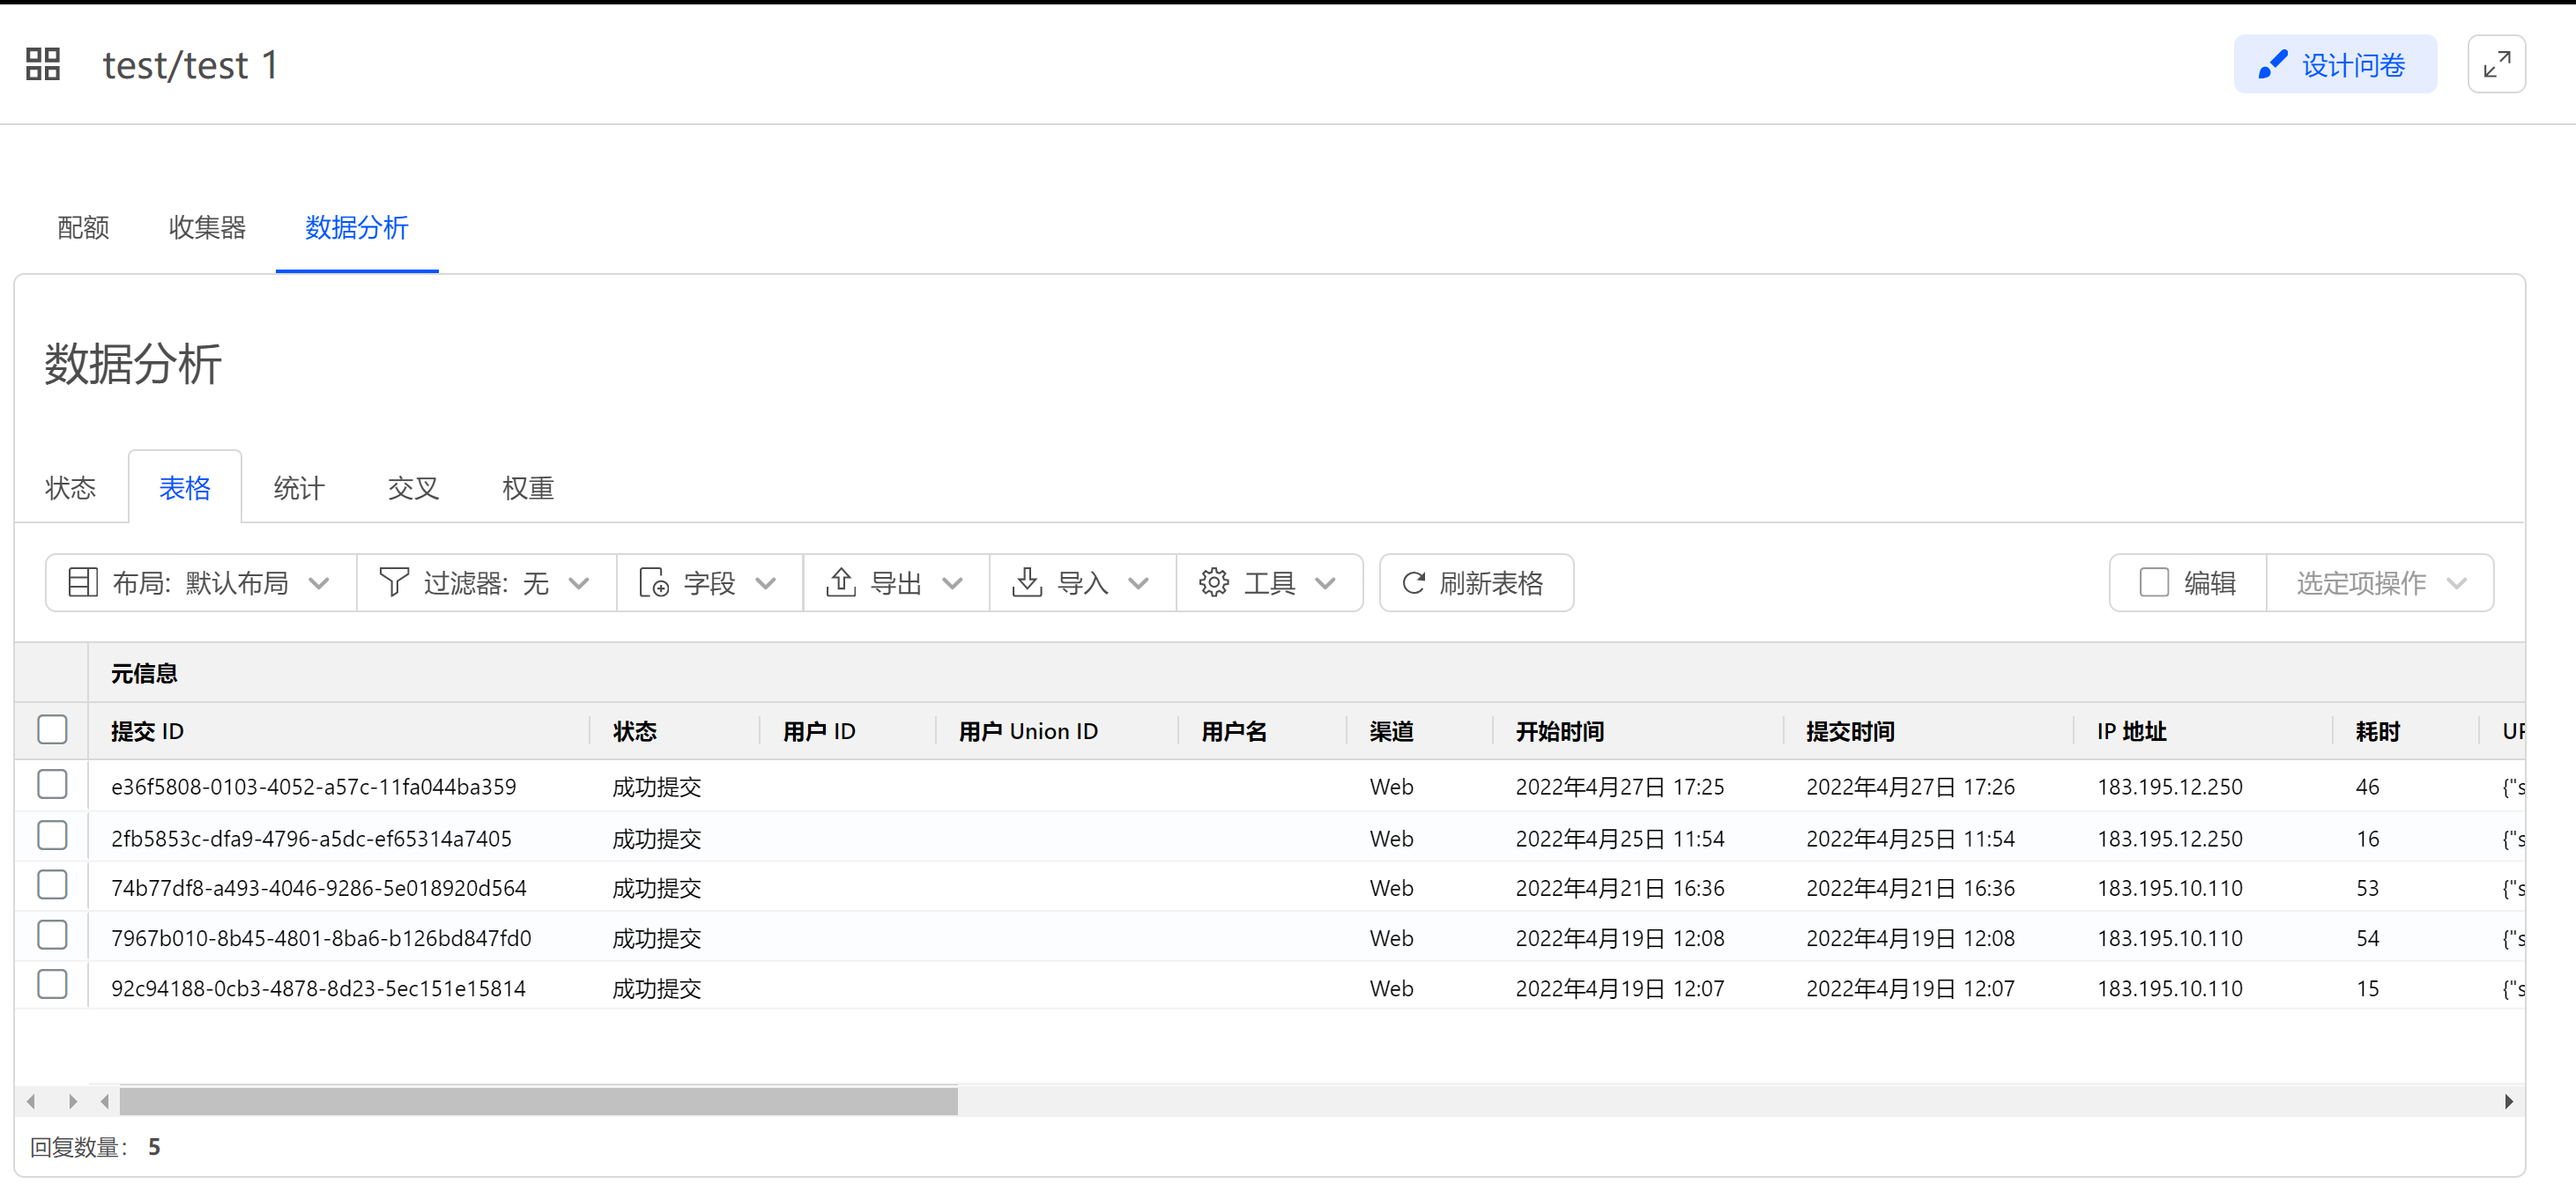Viewport: 2576px width, 1191px height.
Task: Click cell 74b77df8-a493-4046-9286-5e018920d564
Action: coord(319,888)
